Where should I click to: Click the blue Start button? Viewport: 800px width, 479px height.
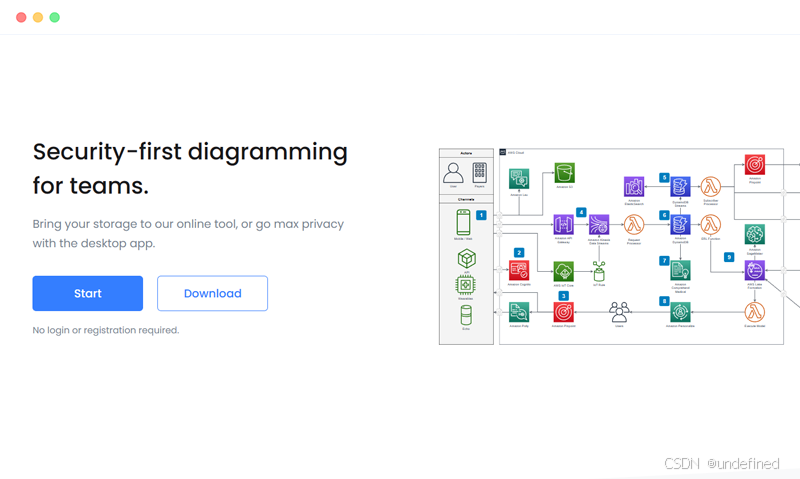pyautogui.click(x=88, y=293)
